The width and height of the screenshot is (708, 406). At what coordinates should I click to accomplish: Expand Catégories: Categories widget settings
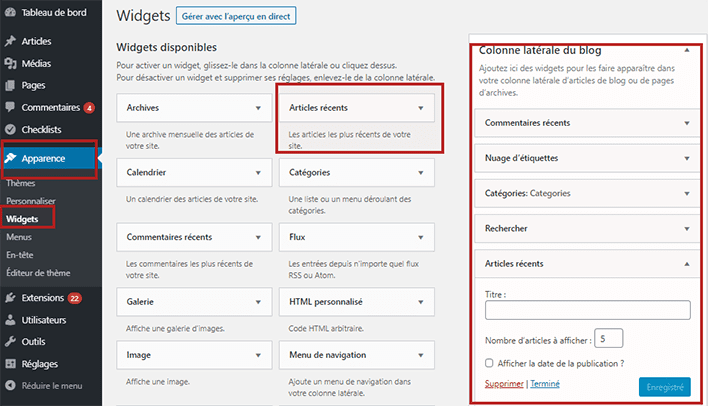pyautogui.click(x=687, y=193)
